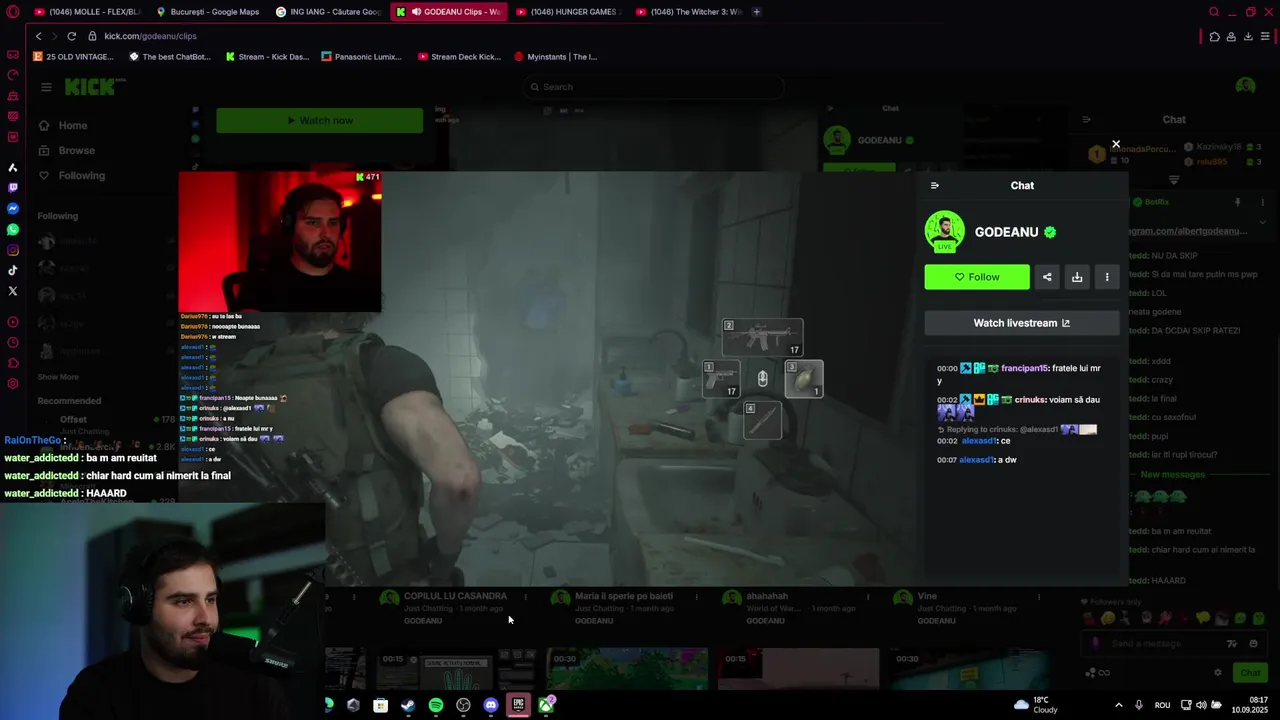The width and height of the screenshot is (1280, 720).
Task: Collapse the clip Chat panel icon
Action: (x=935, y=185)
